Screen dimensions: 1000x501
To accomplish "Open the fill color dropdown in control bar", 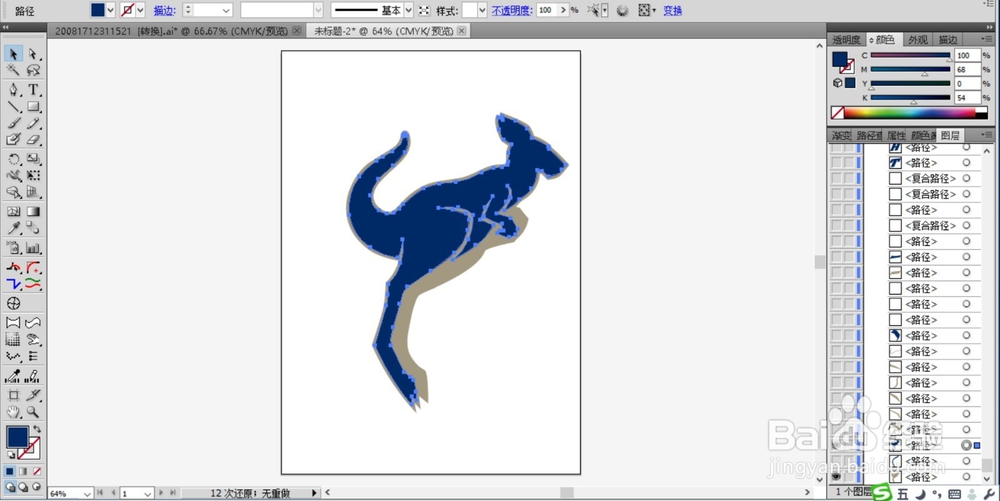I will pos(110,10).
